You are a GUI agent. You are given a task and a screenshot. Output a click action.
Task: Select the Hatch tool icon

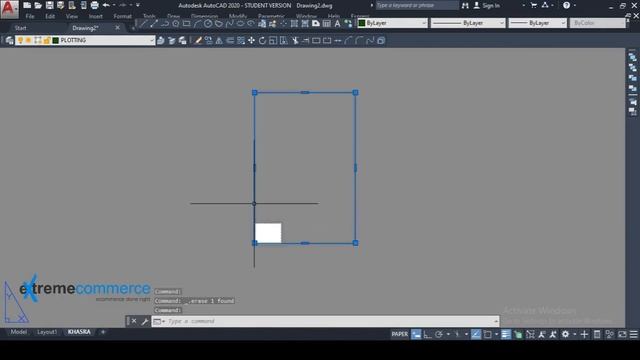(294, 24)
